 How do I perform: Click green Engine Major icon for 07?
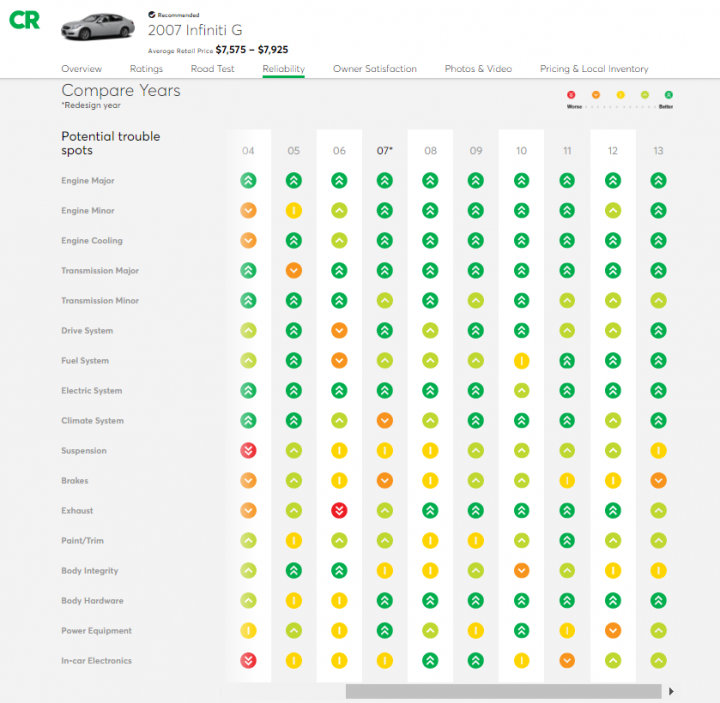[385, 180]
